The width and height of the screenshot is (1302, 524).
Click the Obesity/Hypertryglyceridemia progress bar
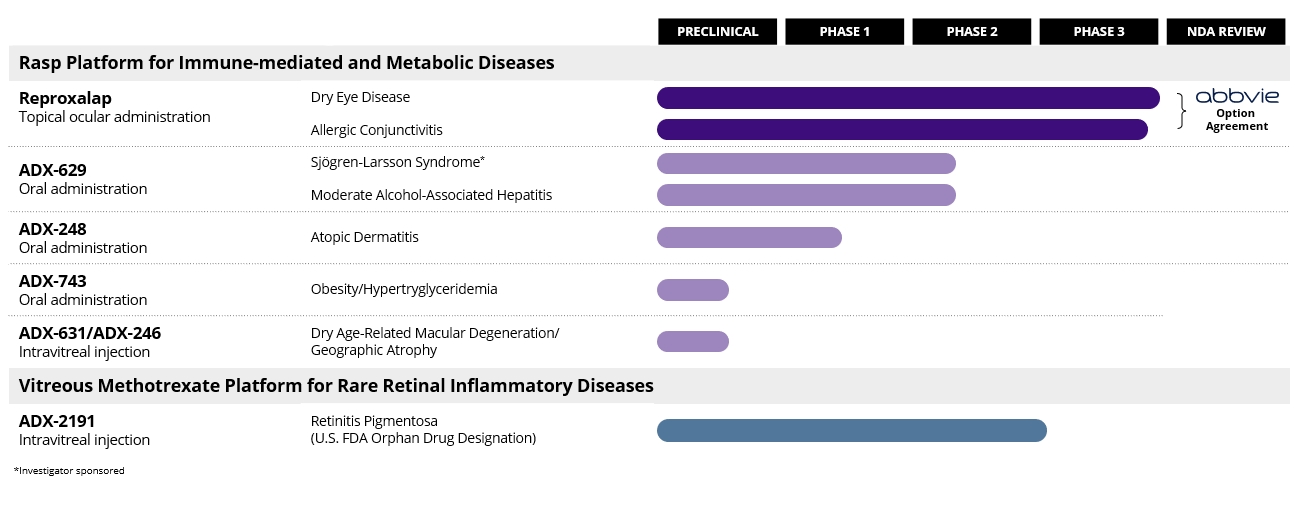pos(692,290)
